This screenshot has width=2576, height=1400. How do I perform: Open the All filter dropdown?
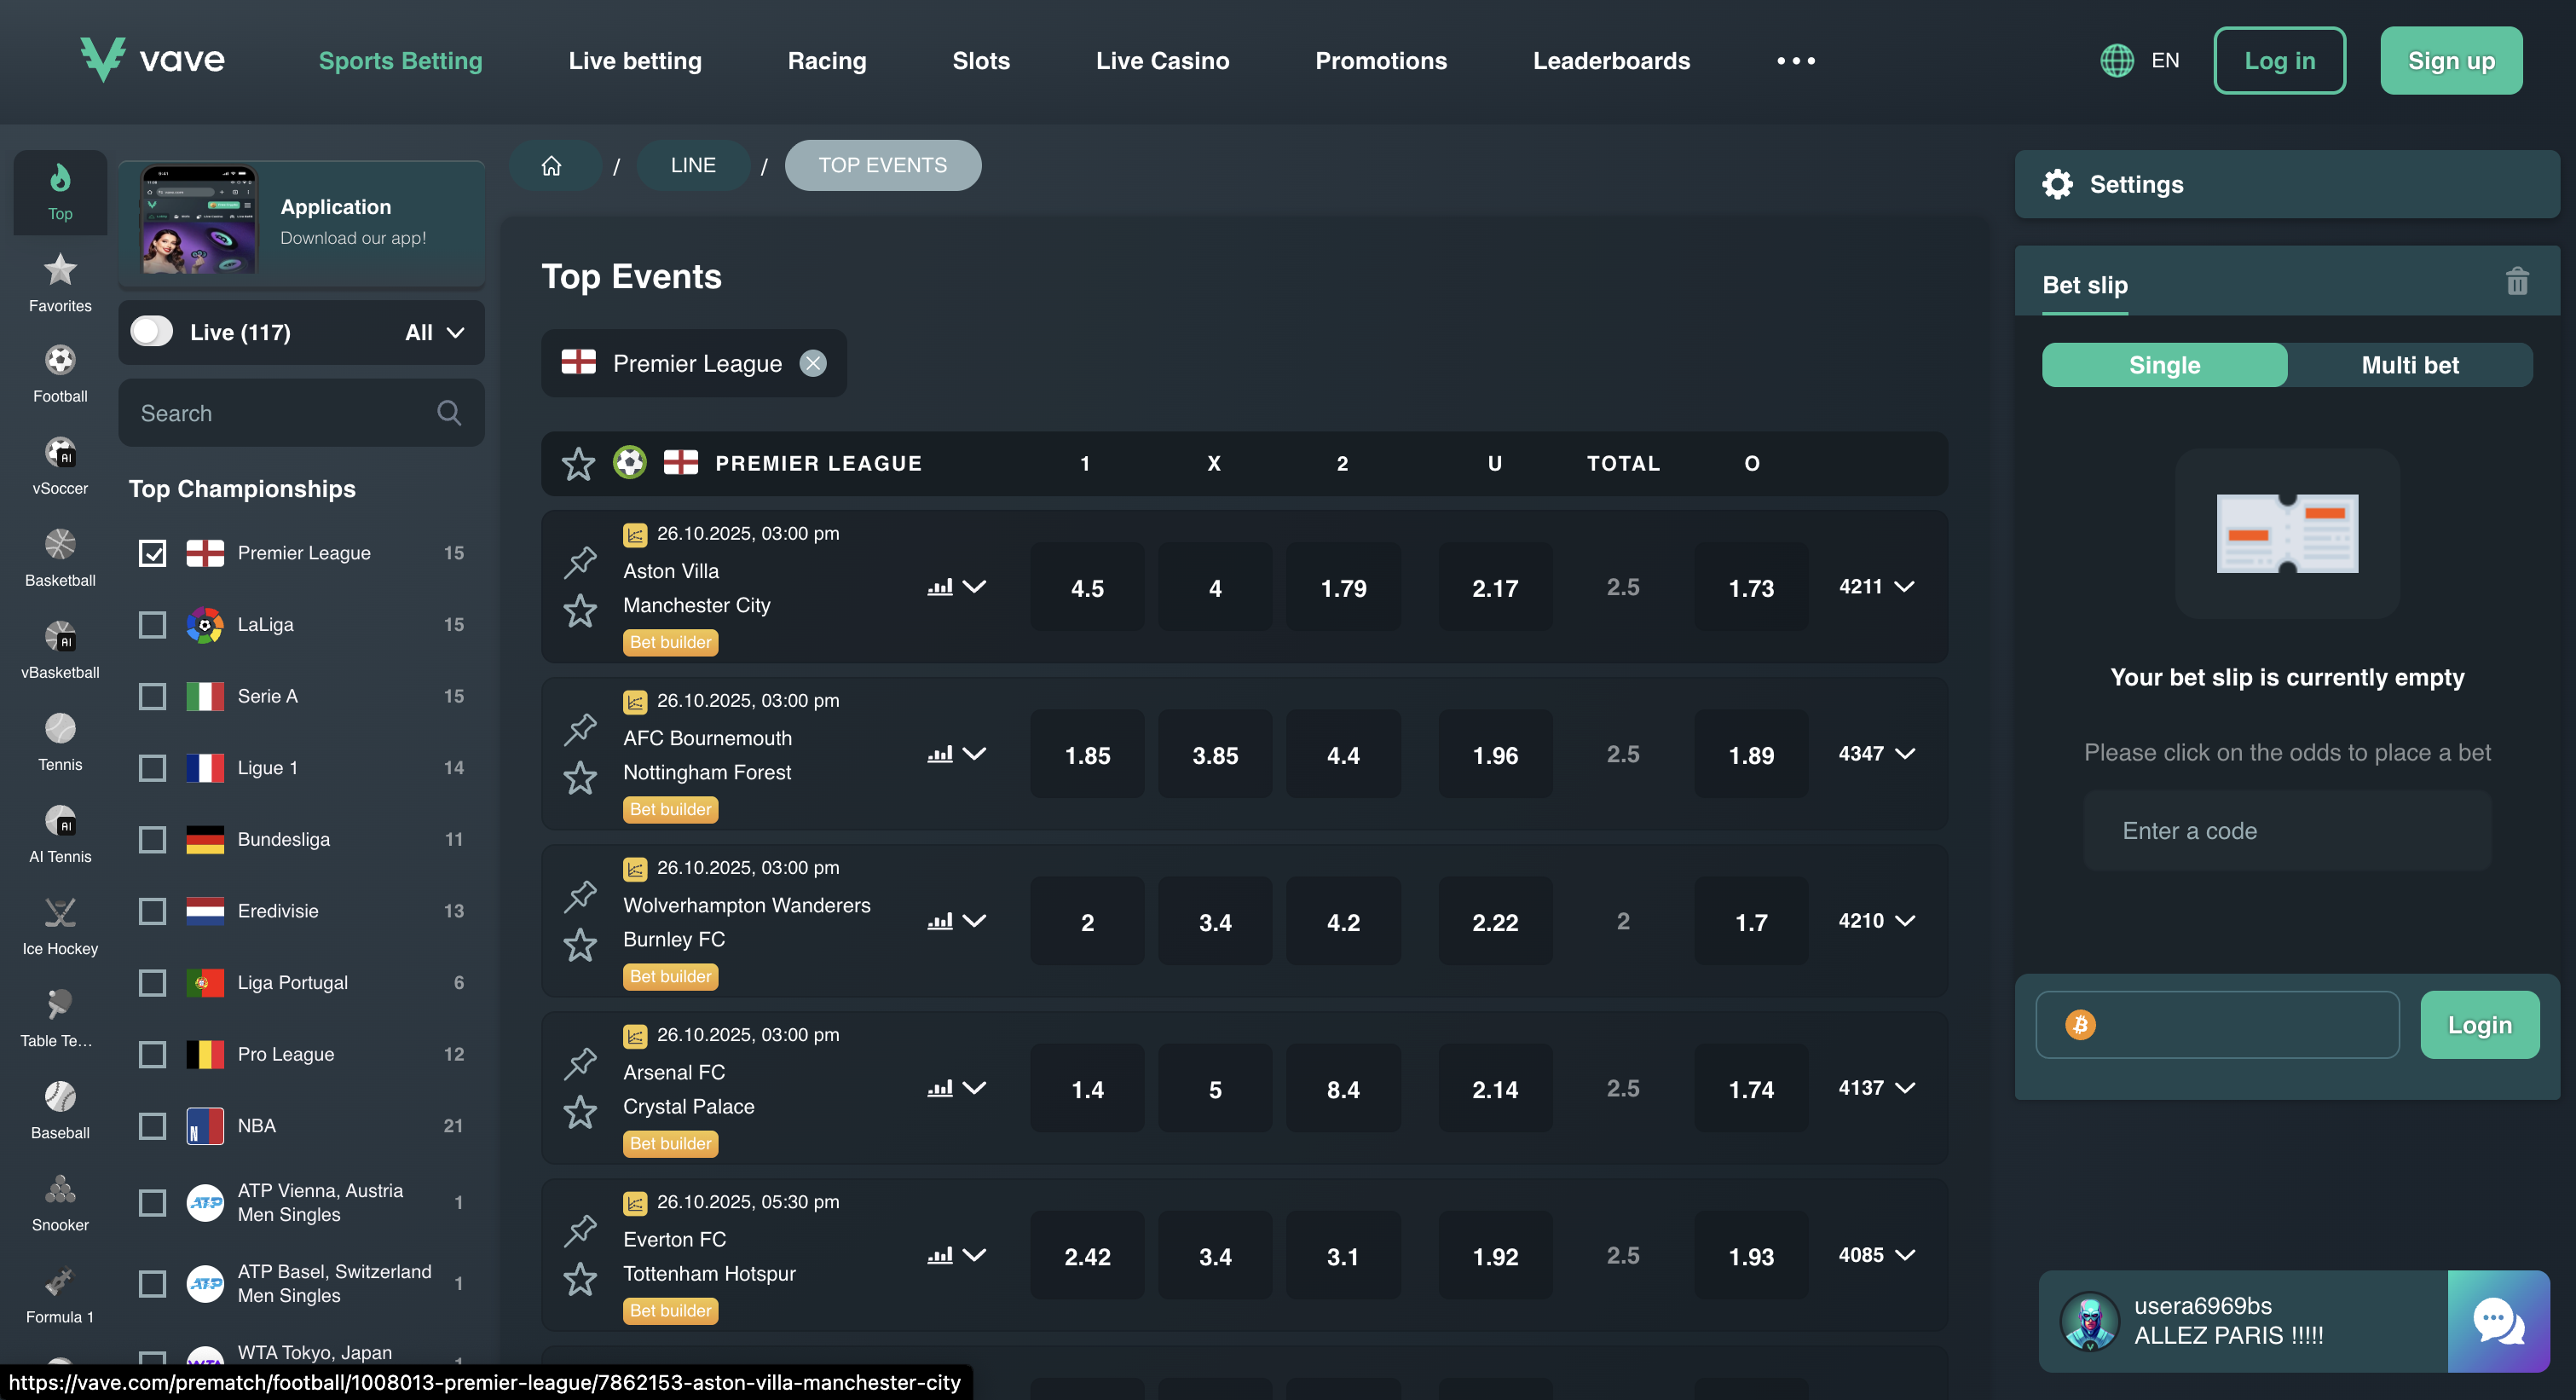click(x=435, y=332)
